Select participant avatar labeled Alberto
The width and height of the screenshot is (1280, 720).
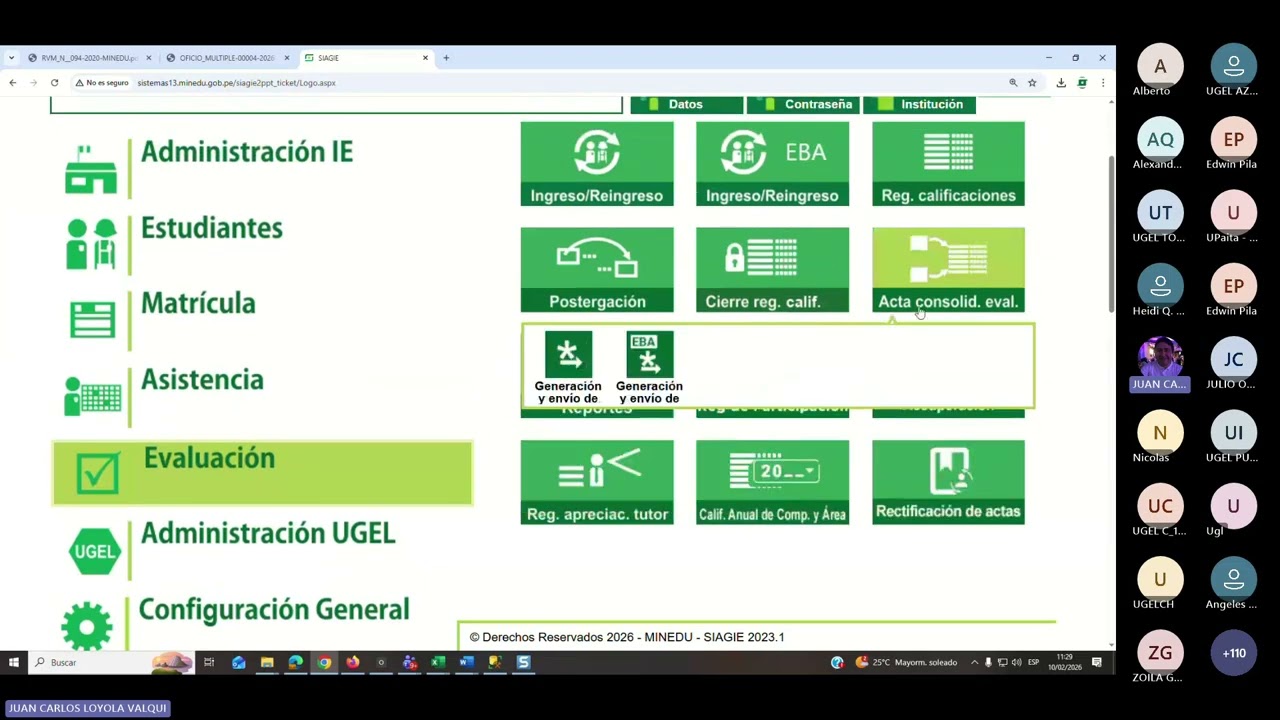[x=1160, y=67]
